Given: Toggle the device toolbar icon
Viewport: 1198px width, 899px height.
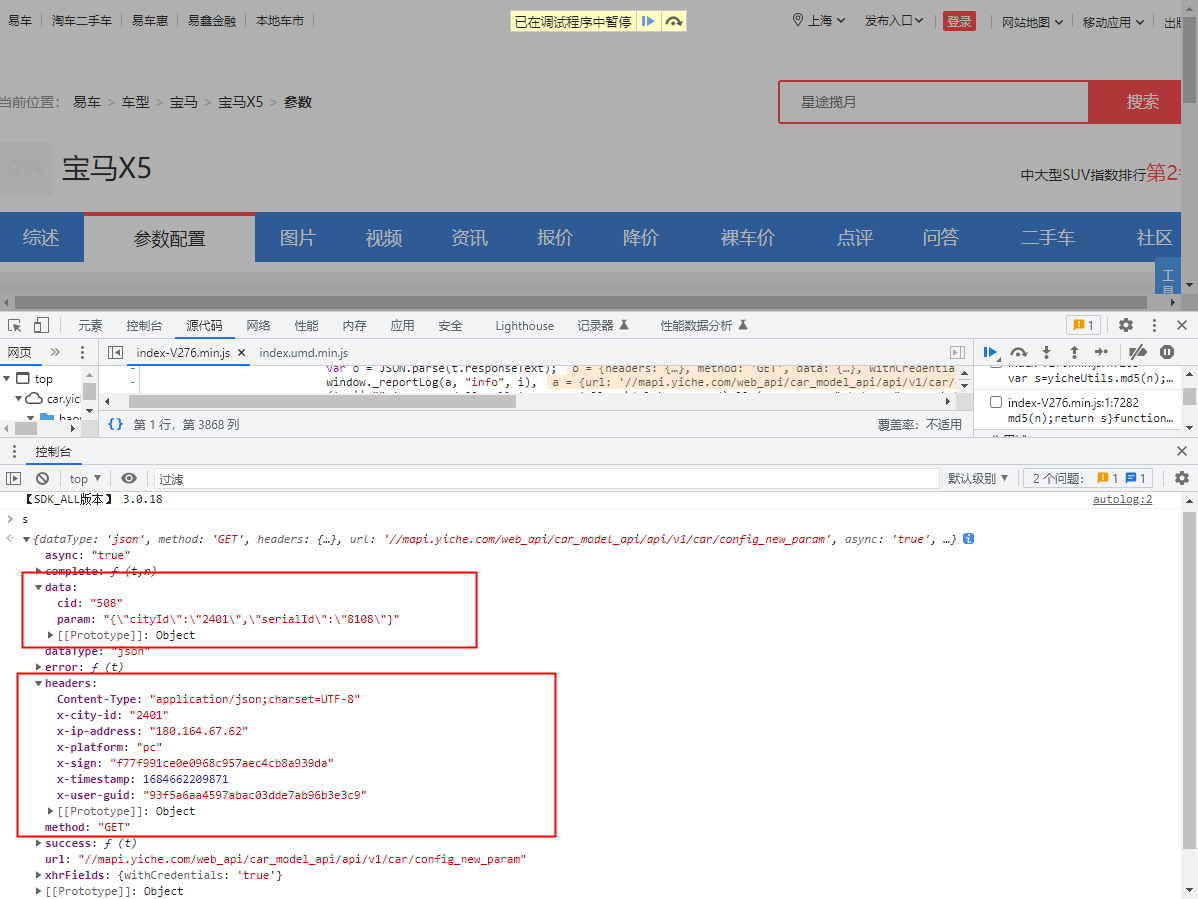Looking at the screenshot, I should (40, 325).
